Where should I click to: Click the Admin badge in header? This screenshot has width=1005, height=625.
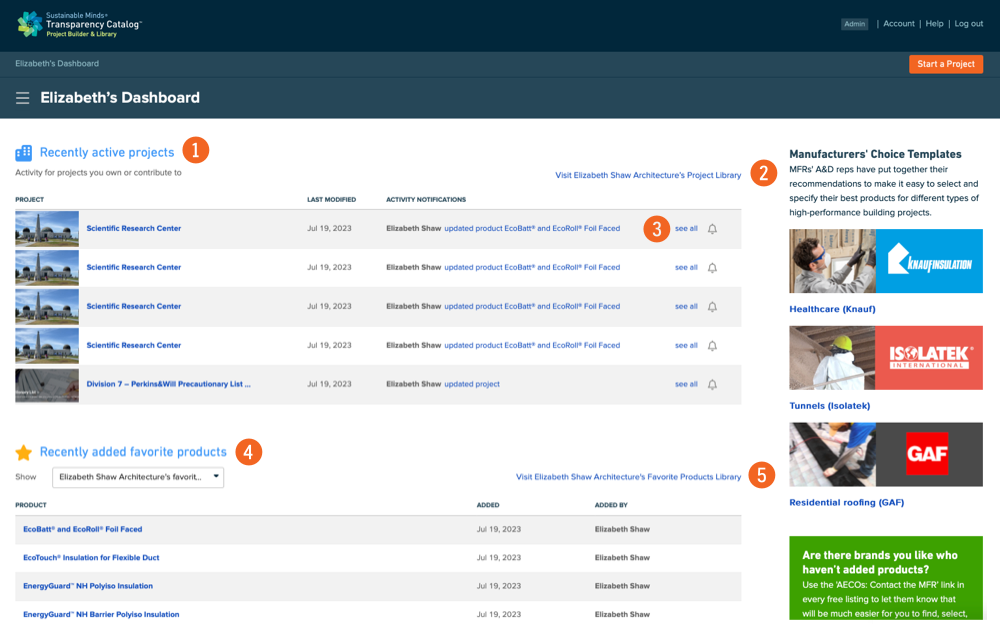854,24
